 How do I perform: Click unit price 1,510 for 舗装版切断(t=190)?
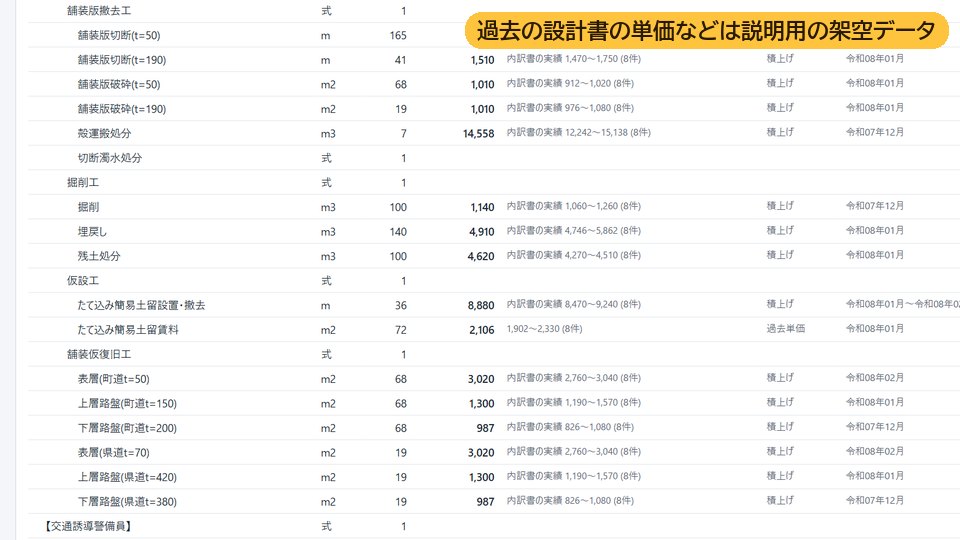(x=482, y=59)
